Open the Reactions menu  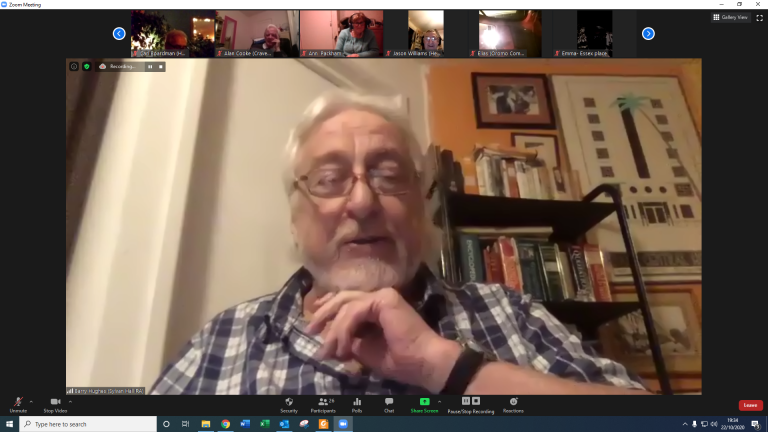tap(513, 405)
